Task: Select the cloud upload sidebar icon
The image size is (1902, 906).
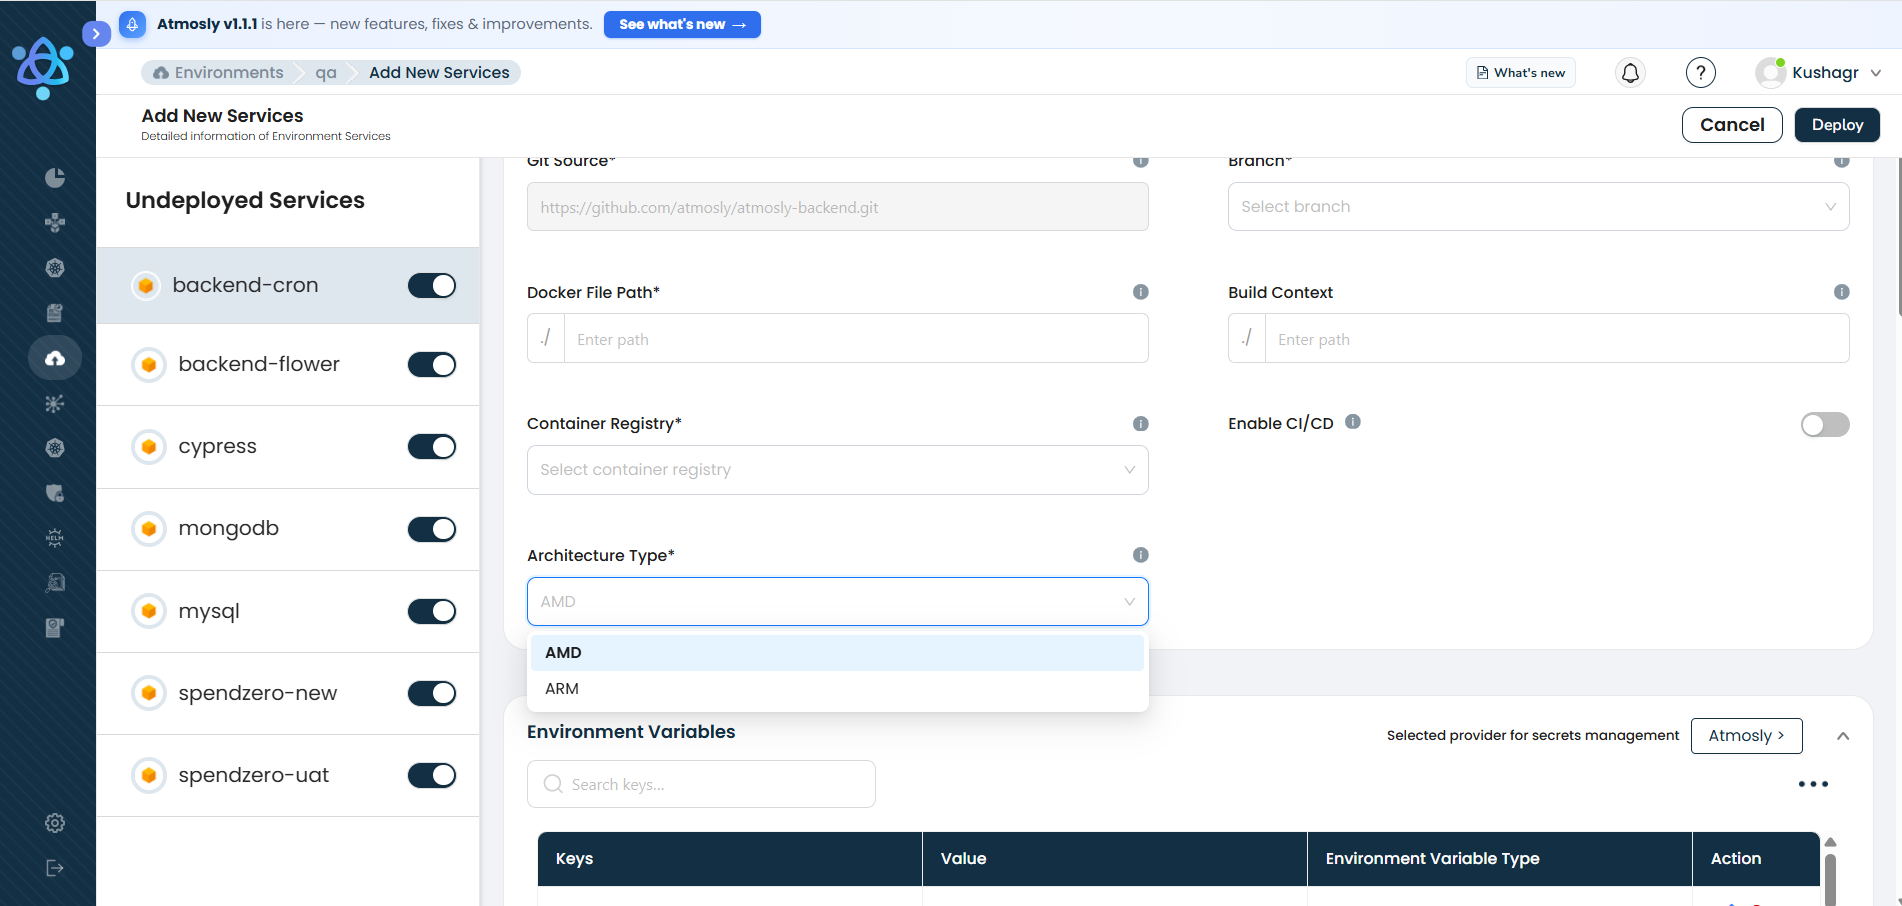Action: (x=55, y=358)
